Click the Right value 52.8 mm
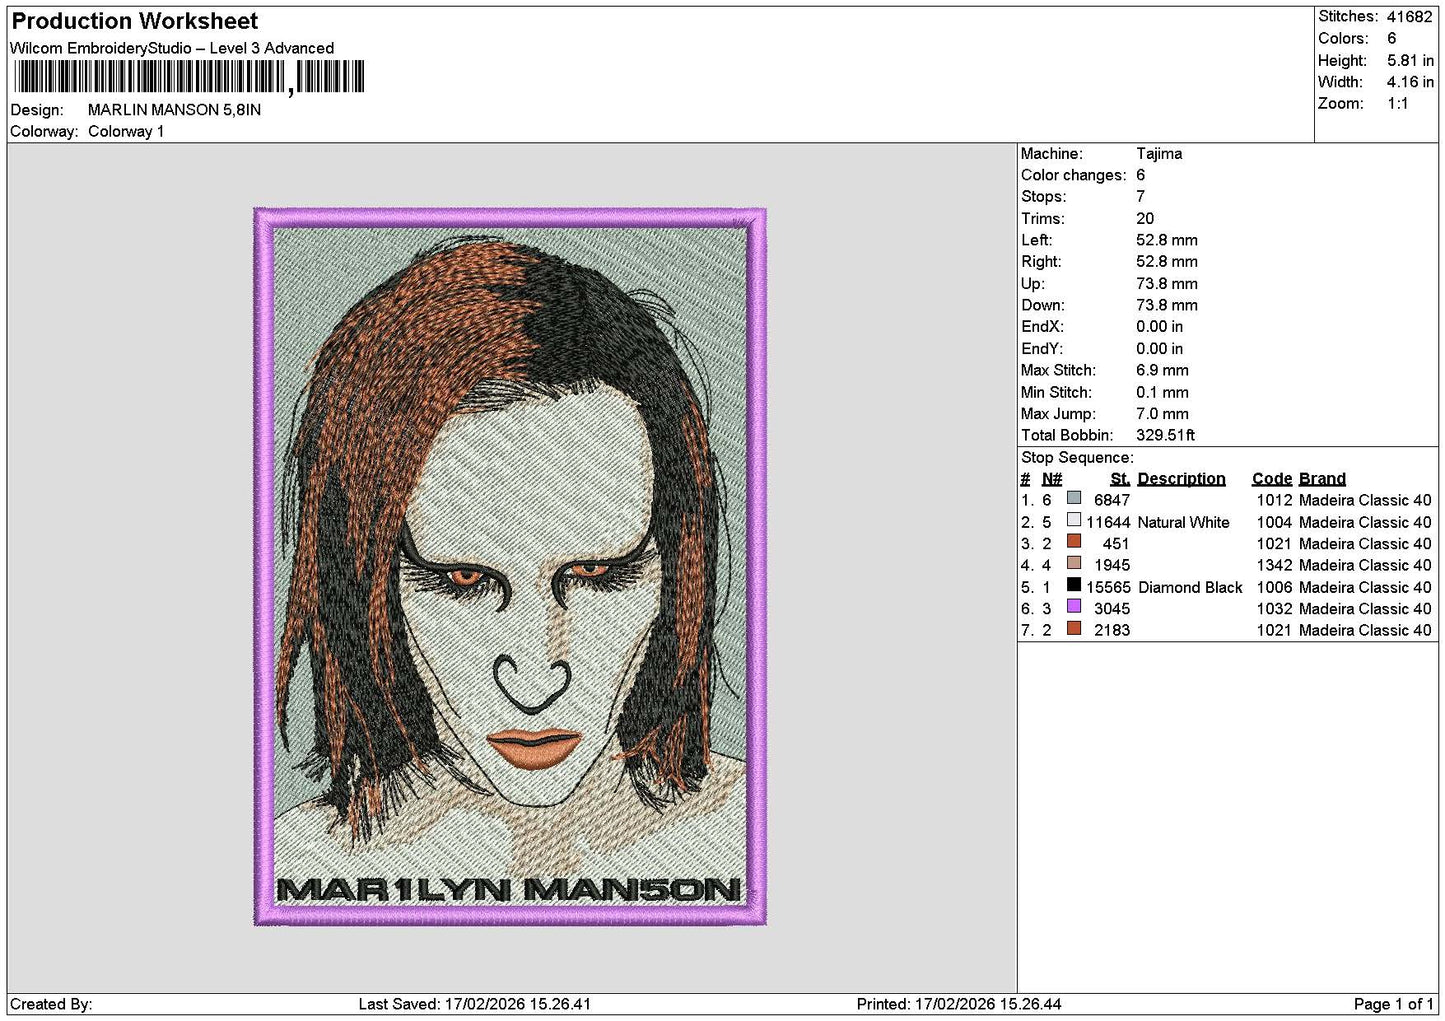Viewport: 1445px width, 1021px height. pyautogui.click(x=1167, y=262)
